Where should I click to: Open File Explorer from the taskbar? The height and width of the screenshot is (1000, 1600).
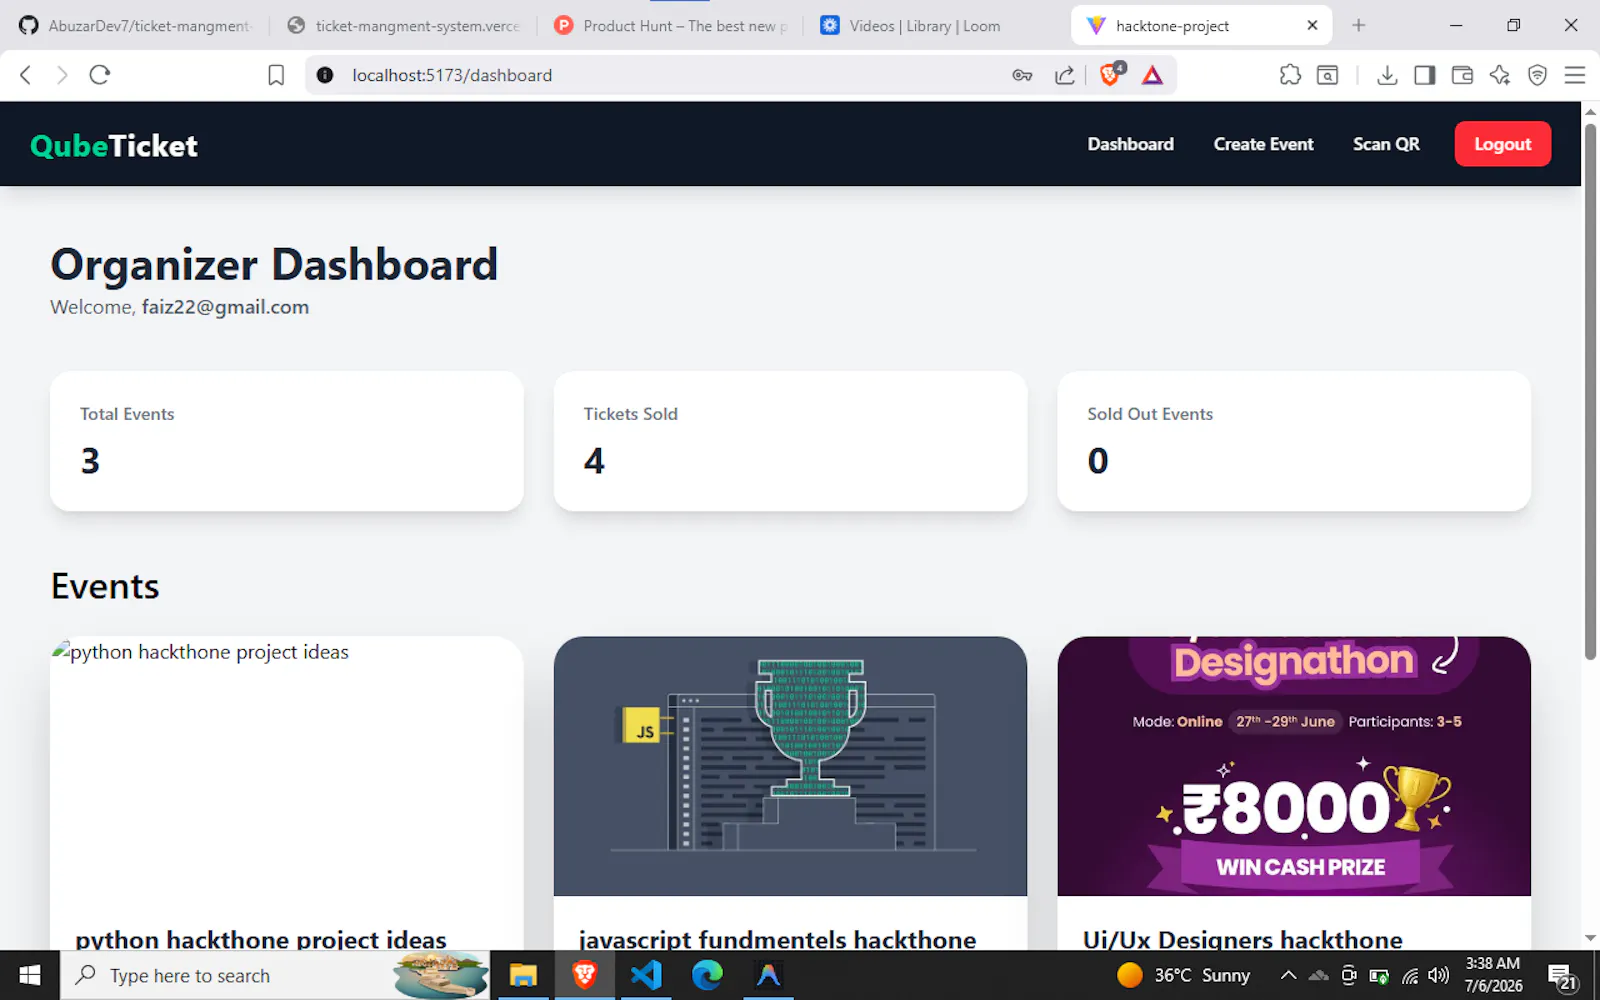coord(523,975)
